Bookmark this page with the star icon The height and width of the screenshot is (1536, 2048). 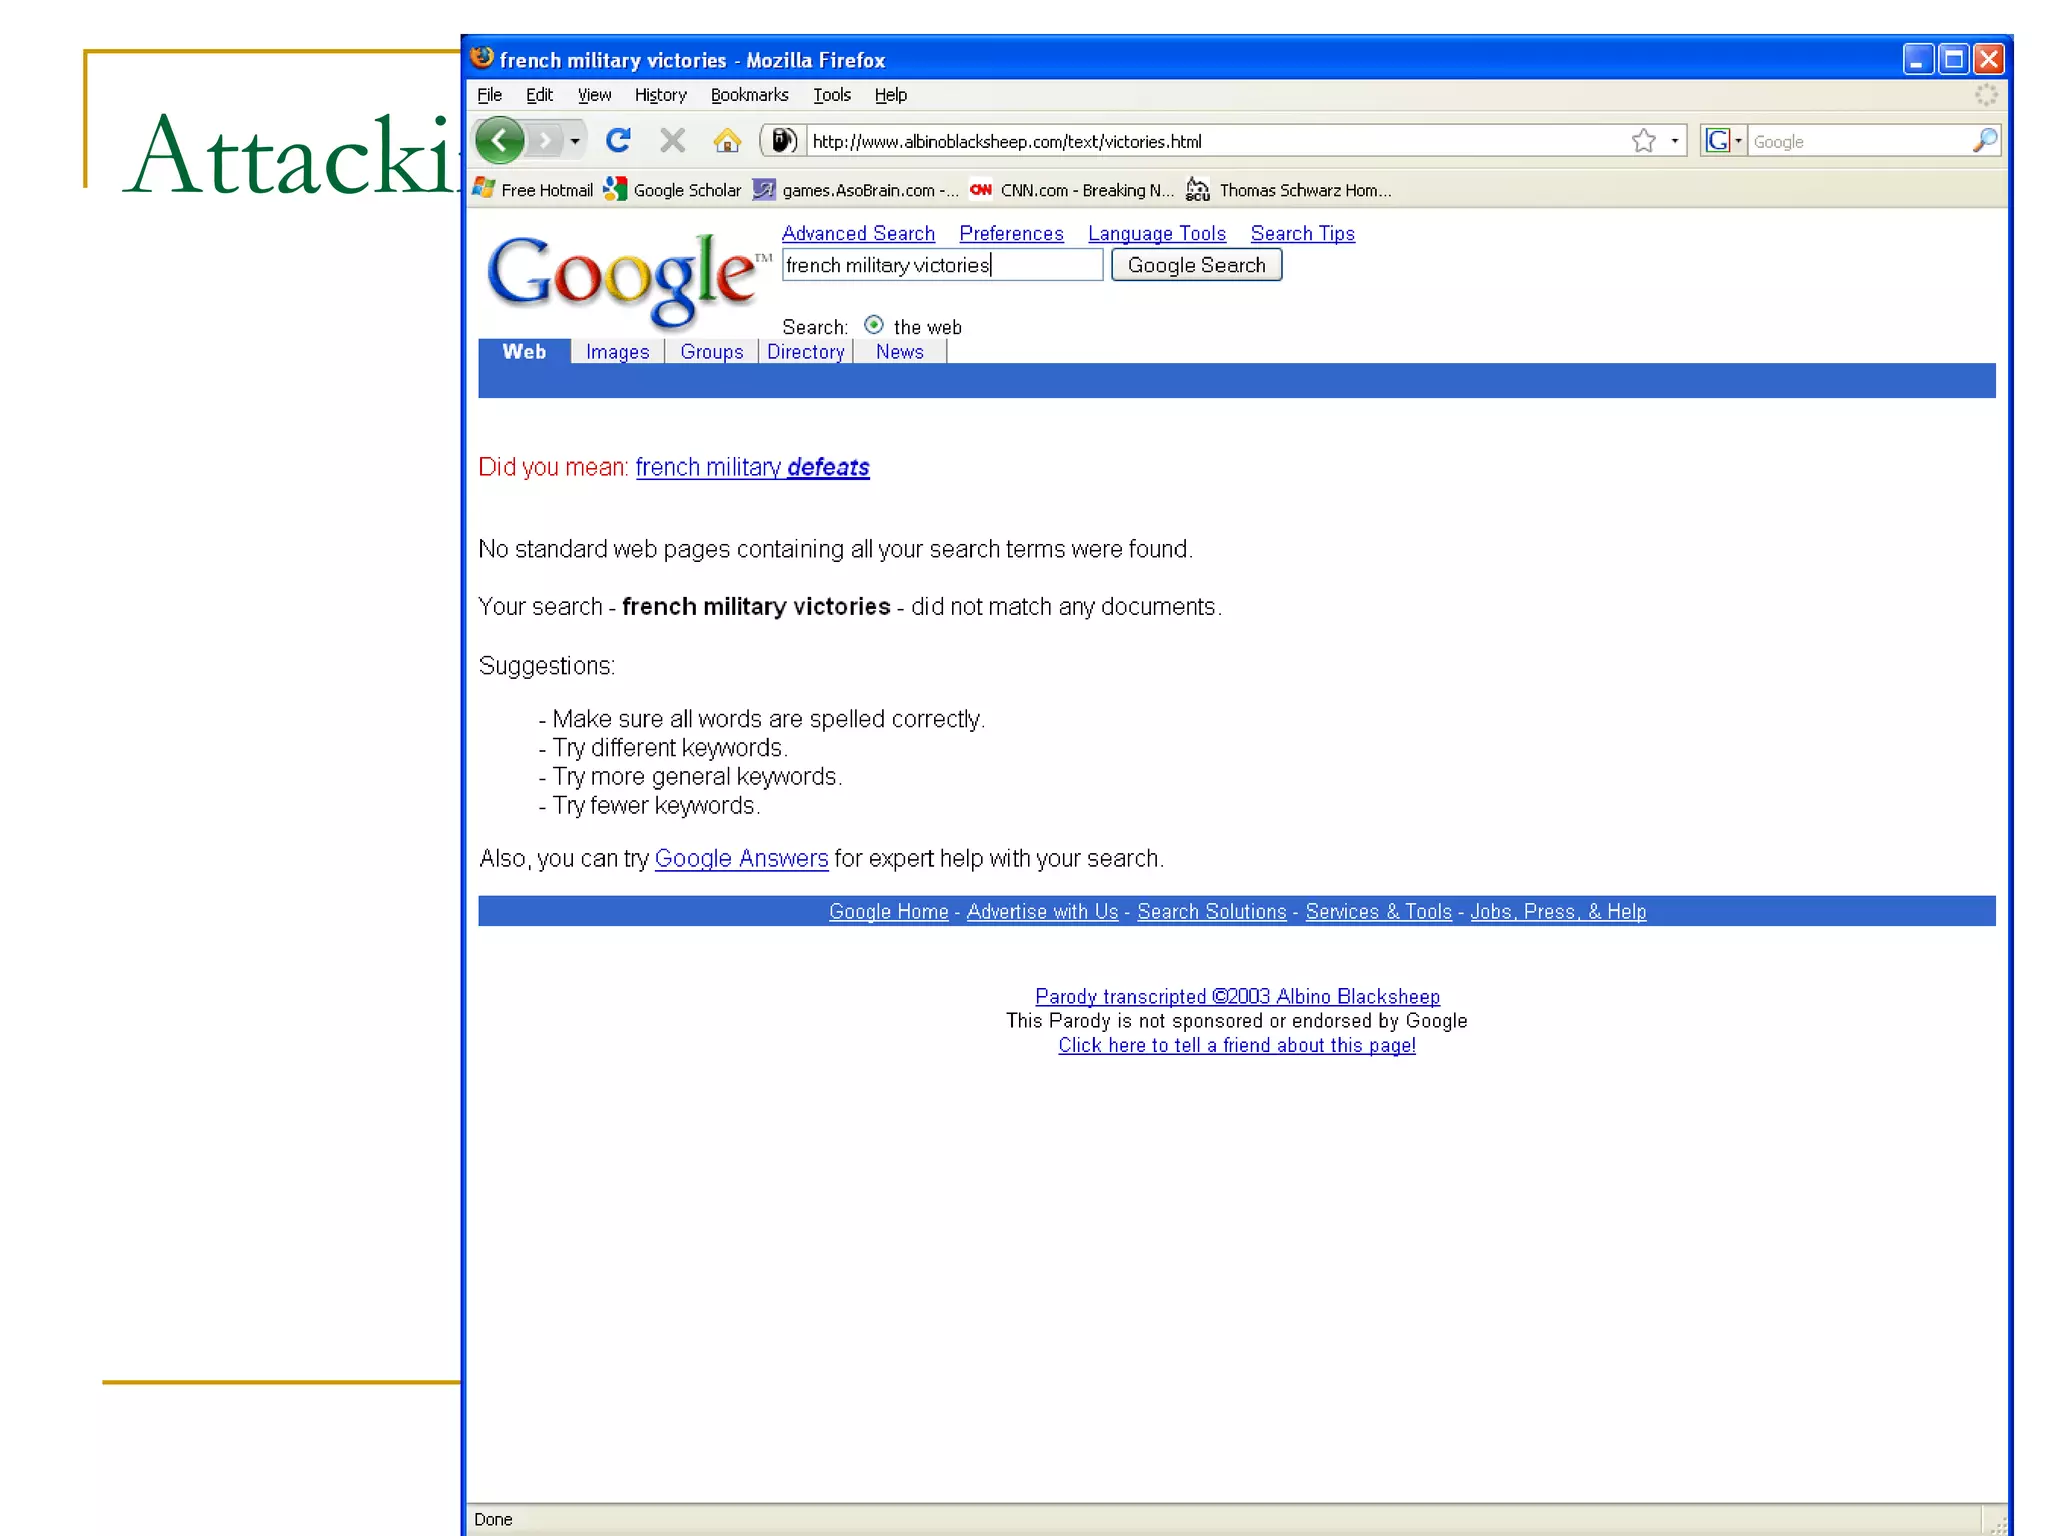click(x=1643, y=141)
